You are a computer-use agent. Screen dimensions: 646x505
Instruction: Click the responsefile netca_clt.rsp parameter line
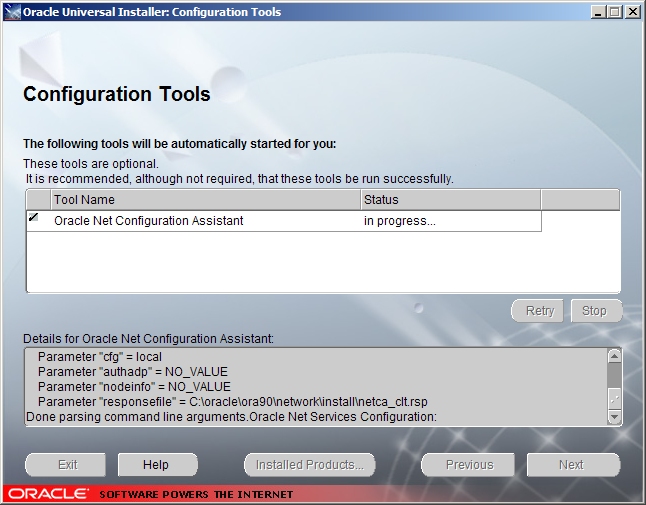[x=233, y=402]
